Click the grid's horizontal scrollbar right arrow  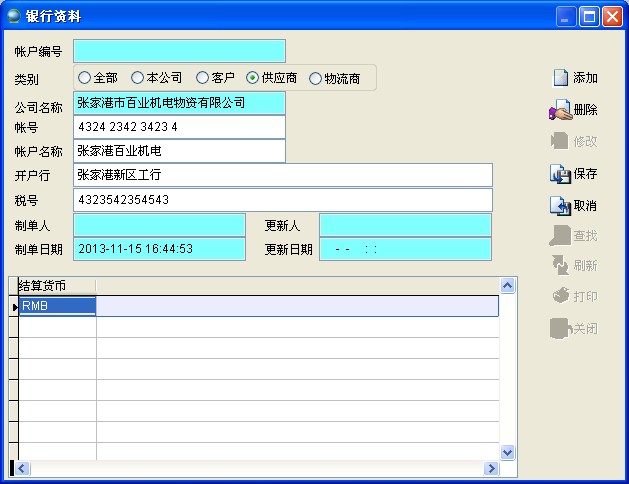point(491,468)
